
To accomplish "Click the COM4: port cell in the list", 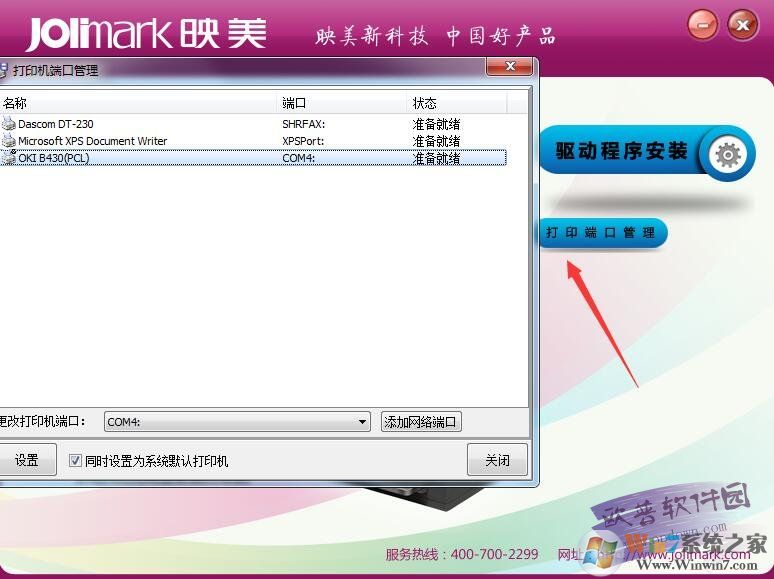I will tap(299, 158).
